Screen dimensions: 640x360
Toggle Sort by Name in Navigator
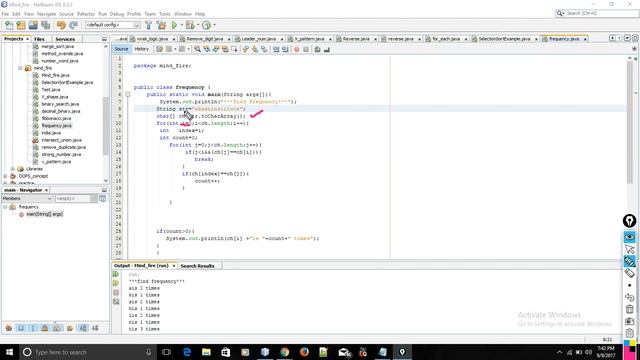coord(83,328)
